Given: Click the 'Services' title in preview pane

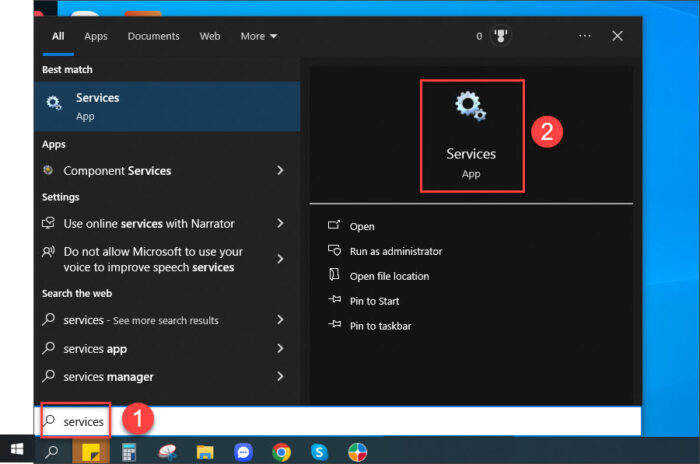Looking at the screenshot, I should 471,154.
